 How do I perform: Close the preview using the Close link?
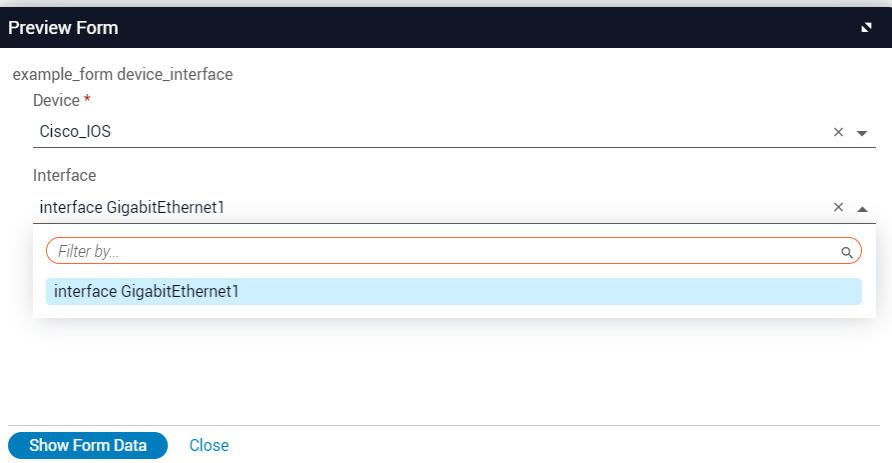[209, 445]
